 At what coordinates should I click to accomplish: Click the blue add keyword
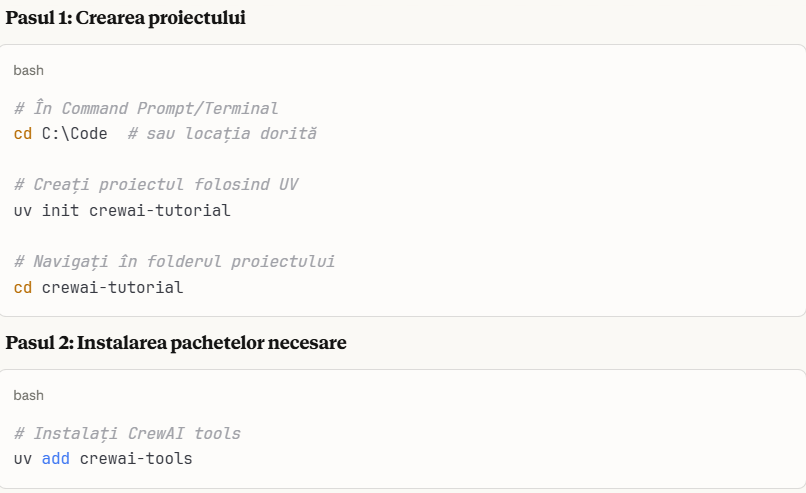(x=56, y=458)
